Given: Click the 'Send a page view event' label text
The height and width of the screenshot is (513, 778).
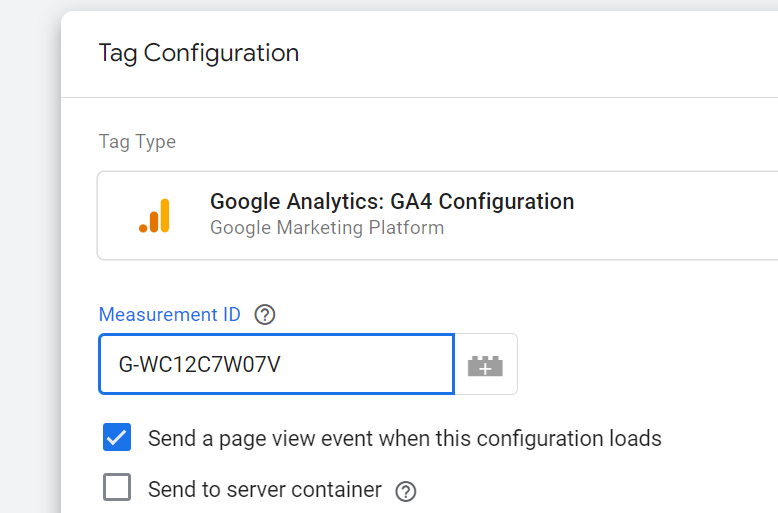Looking at the screenshot, I should pos(405,439).
